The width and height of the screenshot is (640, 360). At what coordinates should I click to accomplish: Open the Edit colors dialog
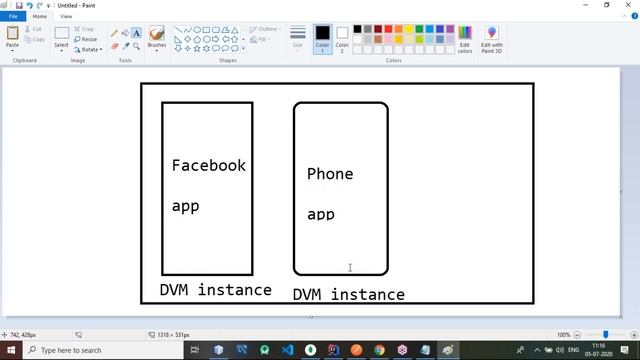[465, 39]
